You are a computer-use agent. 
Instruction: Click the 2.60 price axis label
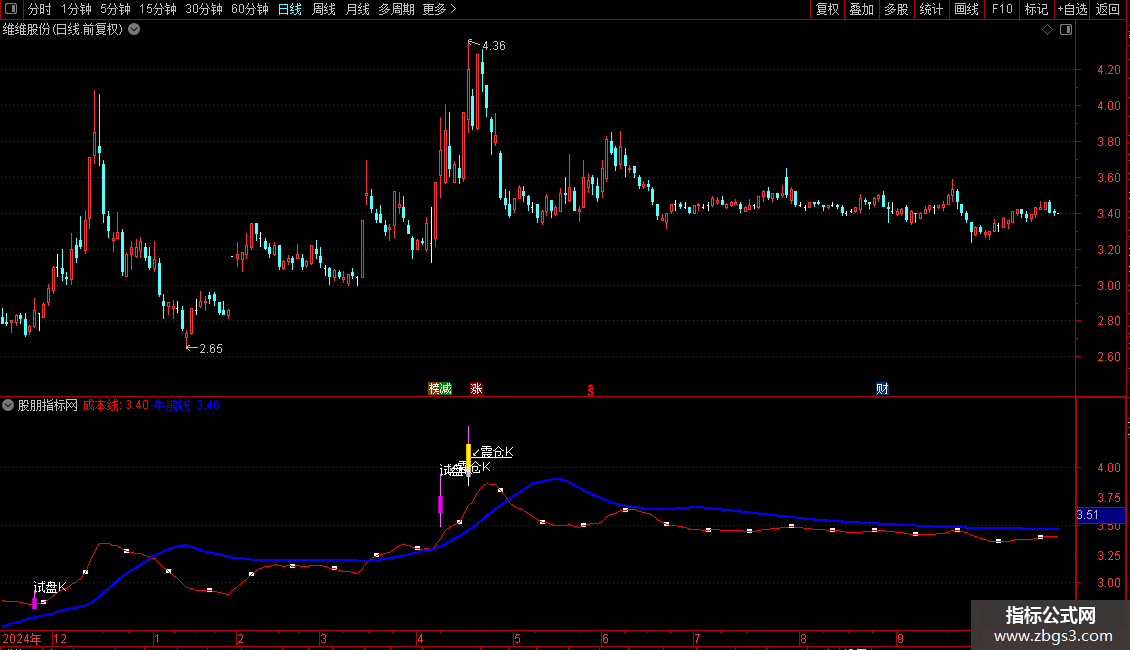(x=1108, y=357)
